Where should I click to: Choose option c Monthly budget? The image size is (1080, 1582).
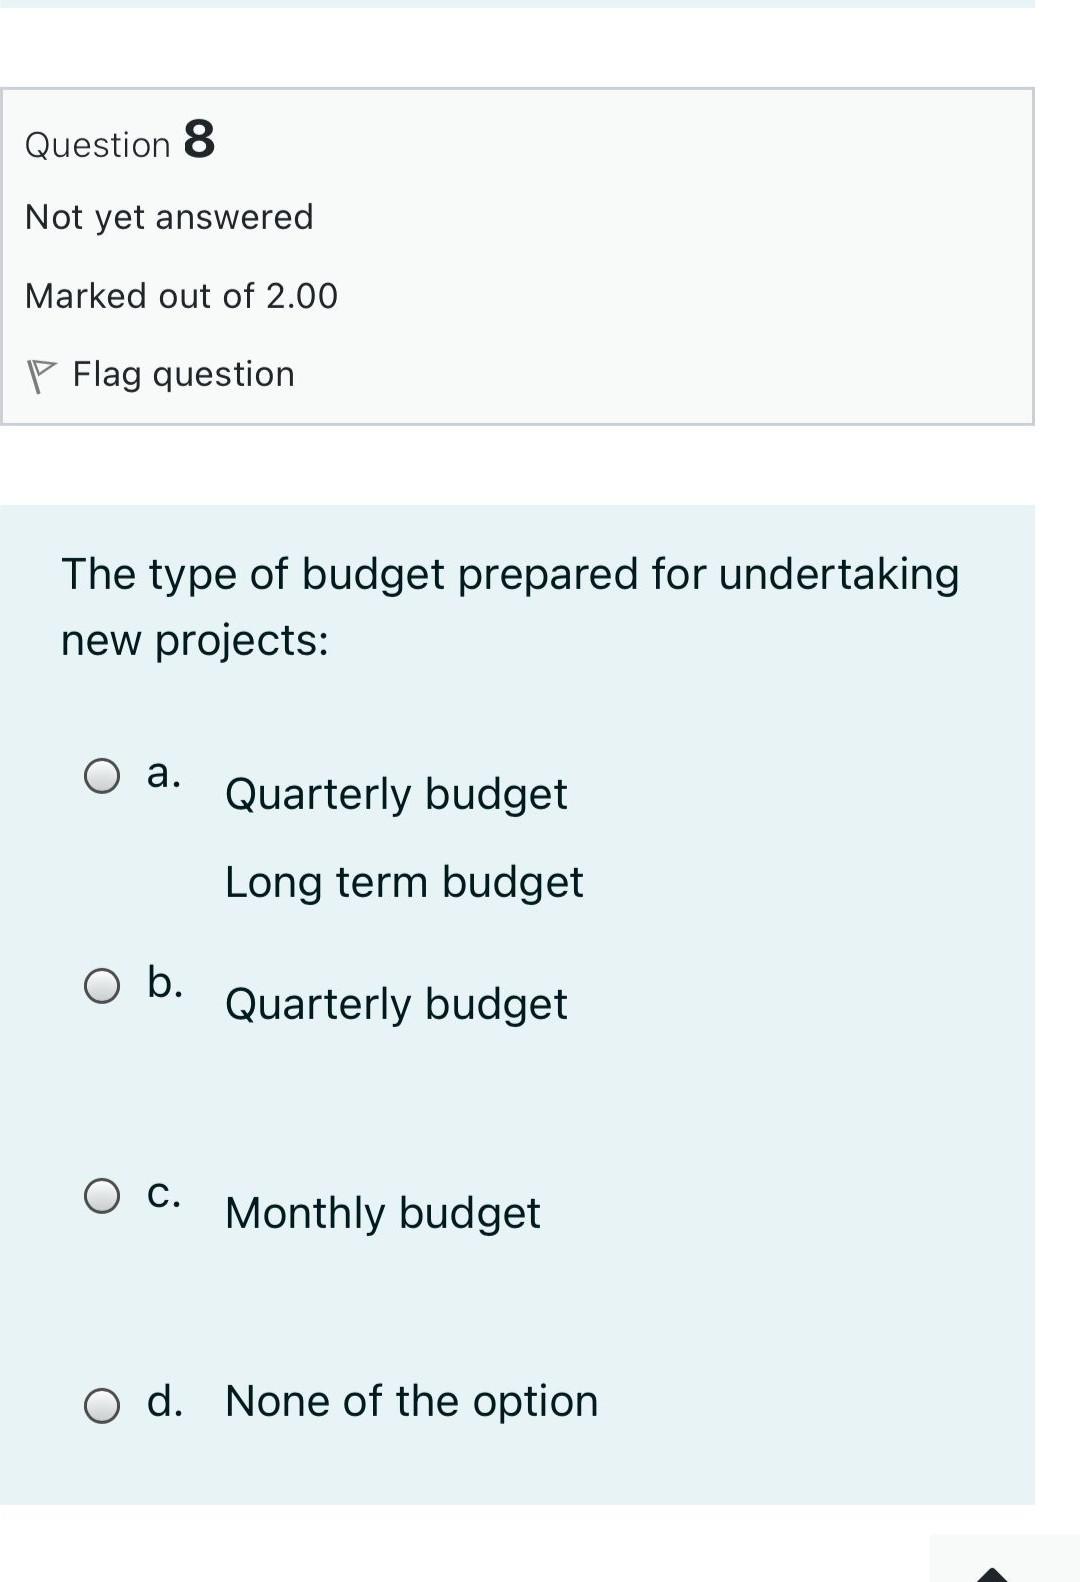(x=102, y=1194)
